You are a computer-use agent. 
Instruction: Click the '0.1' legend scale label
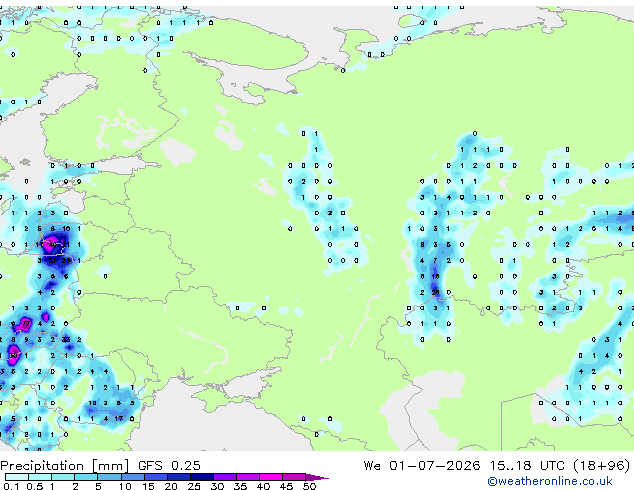click(11, 486)
